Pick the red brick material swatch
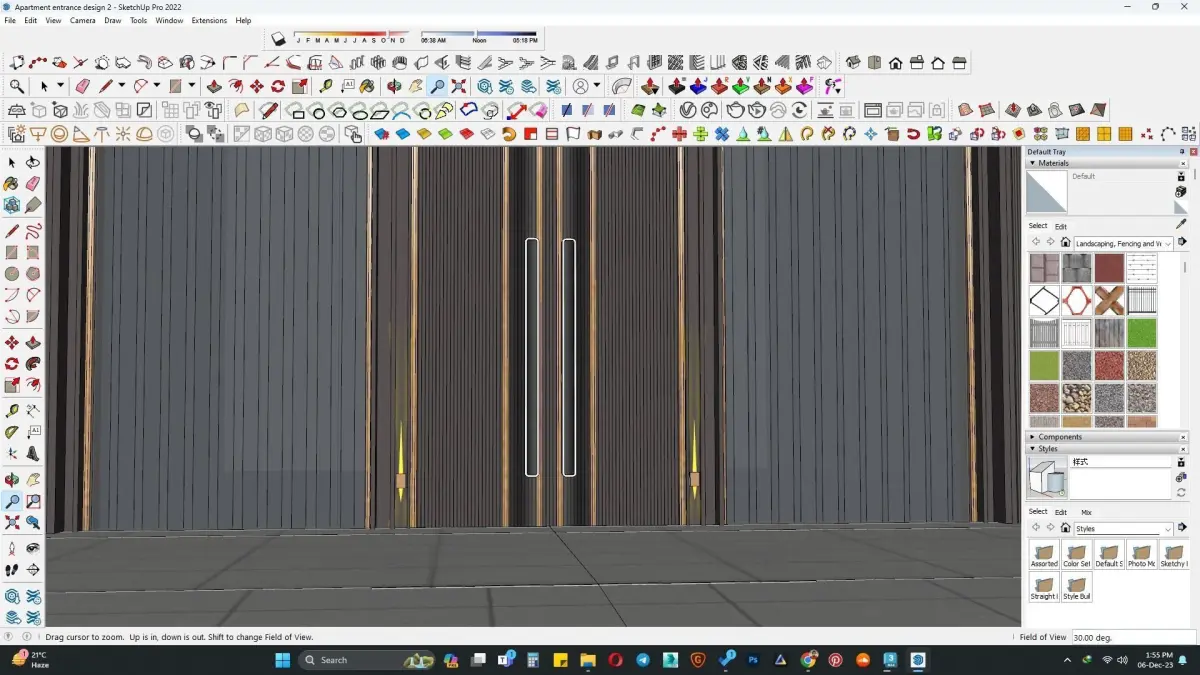Screen dimensions: 1200x675 [1109, 268]
